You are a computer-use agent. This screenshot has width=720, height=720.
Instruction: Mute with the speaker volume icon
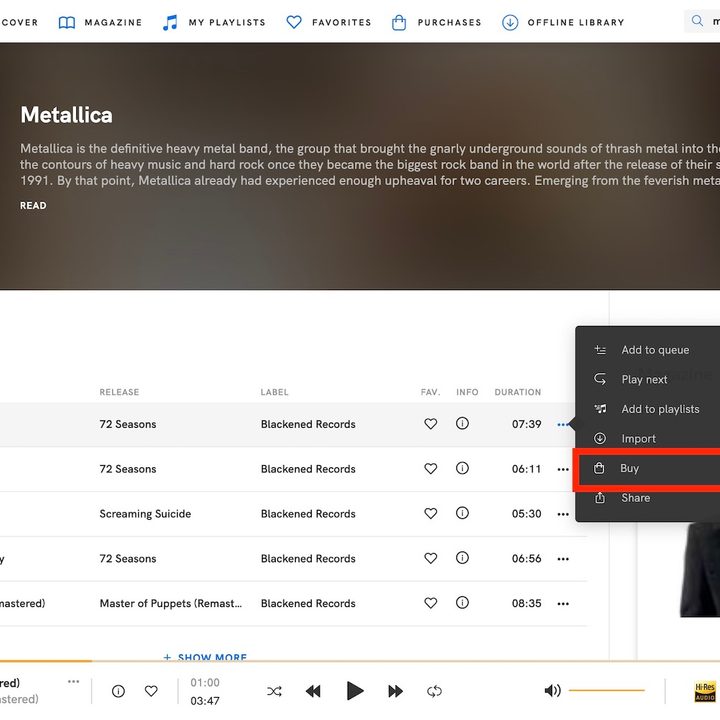[x=552, y=690]
